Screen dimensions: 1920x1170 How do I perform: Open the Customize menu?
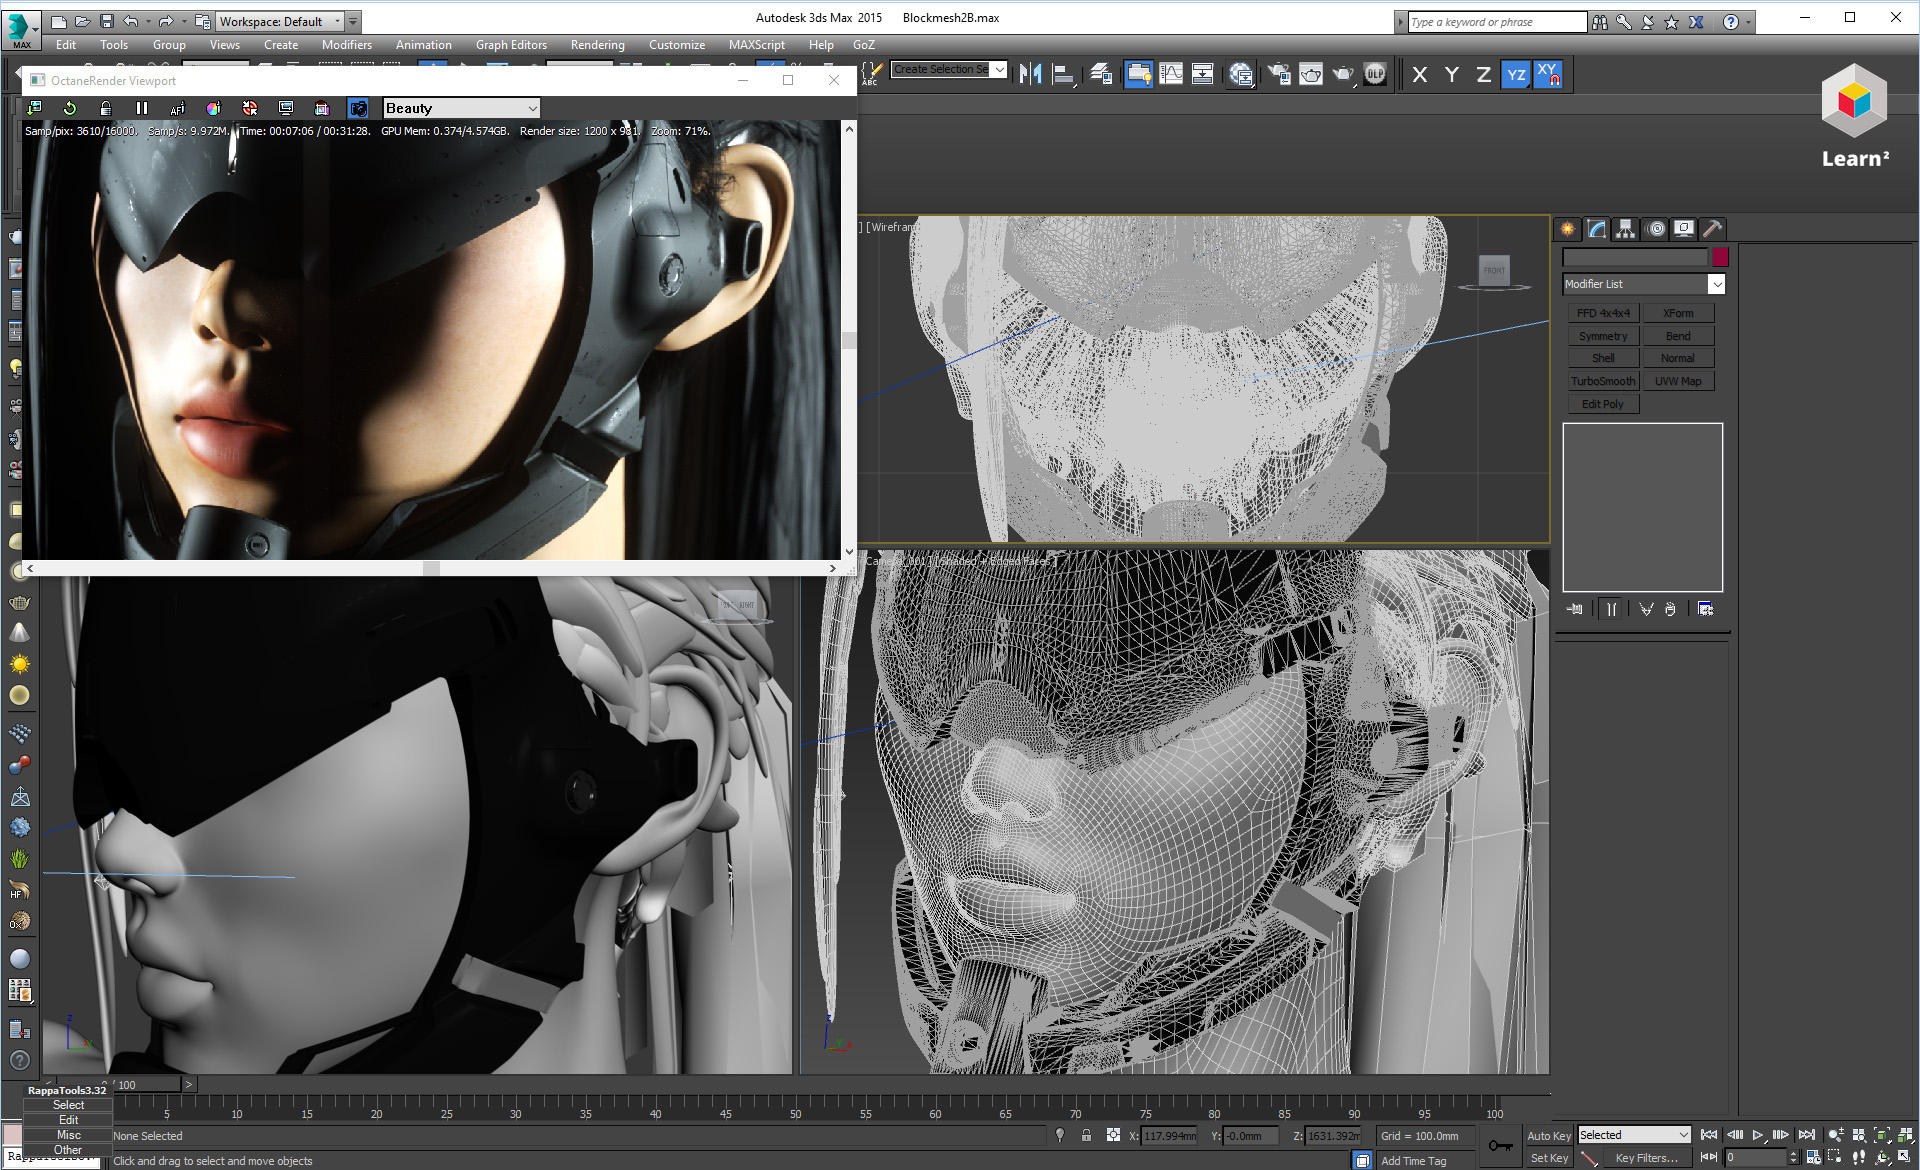click(x=676, y=45)
